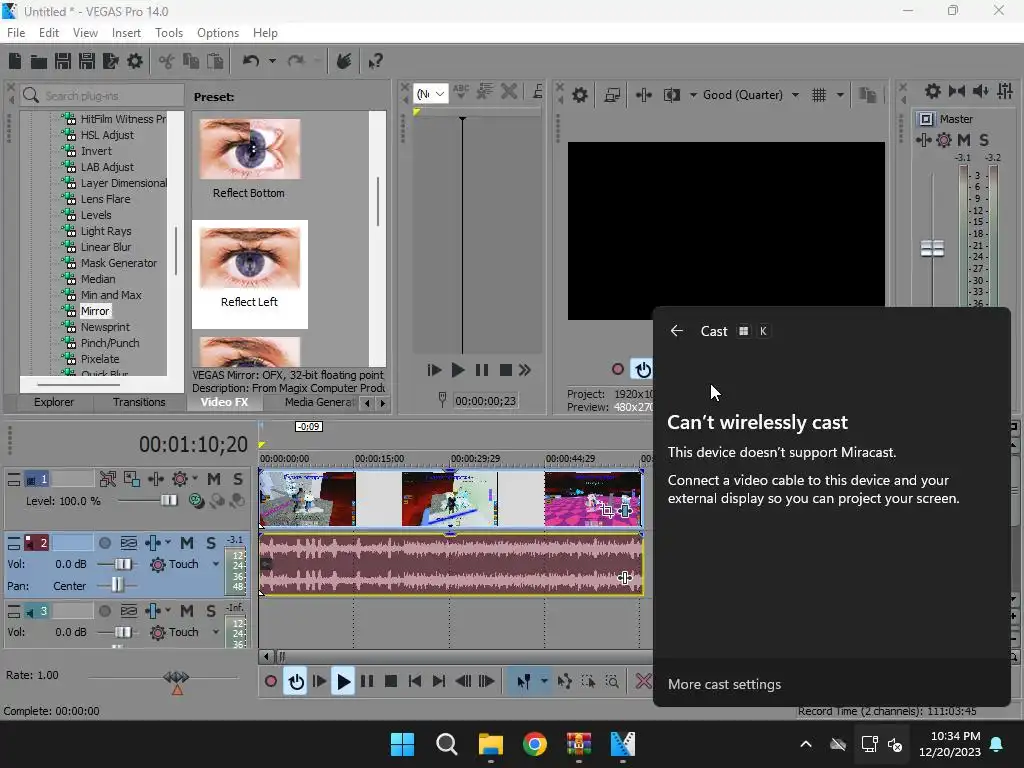The image size is (1024, 768).
Task: Open the edit tool dropdown arrow in transport
Action: pos(544,682)
